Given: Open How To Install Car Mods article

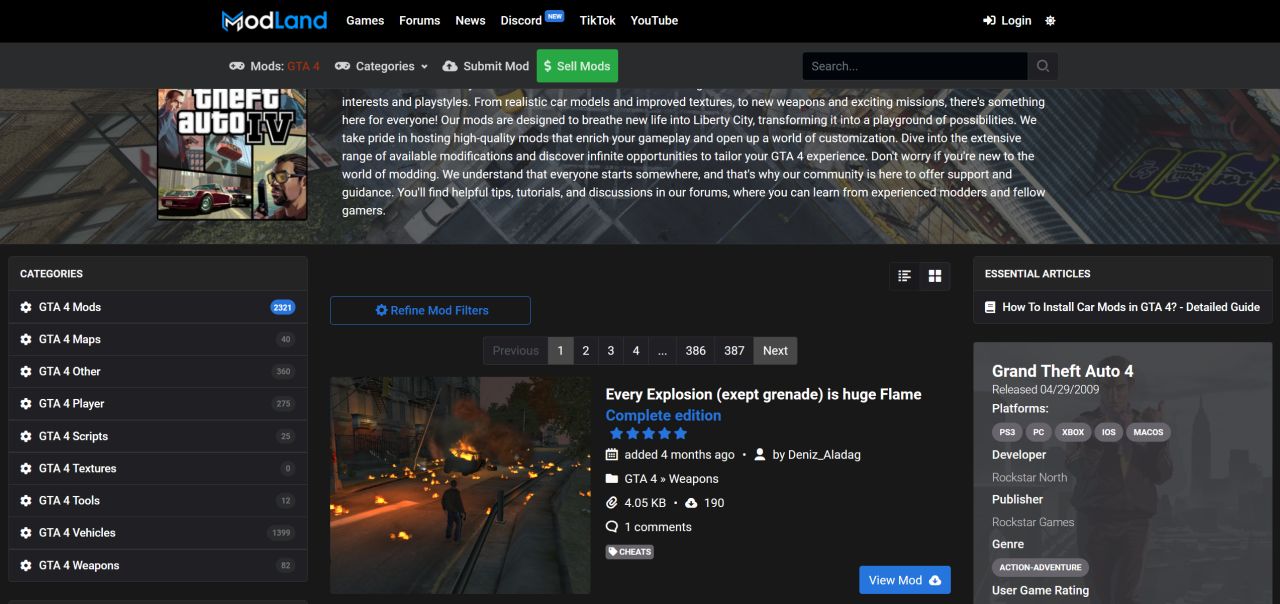Looking at the screenshot, I should click(x=1130, y=307).
